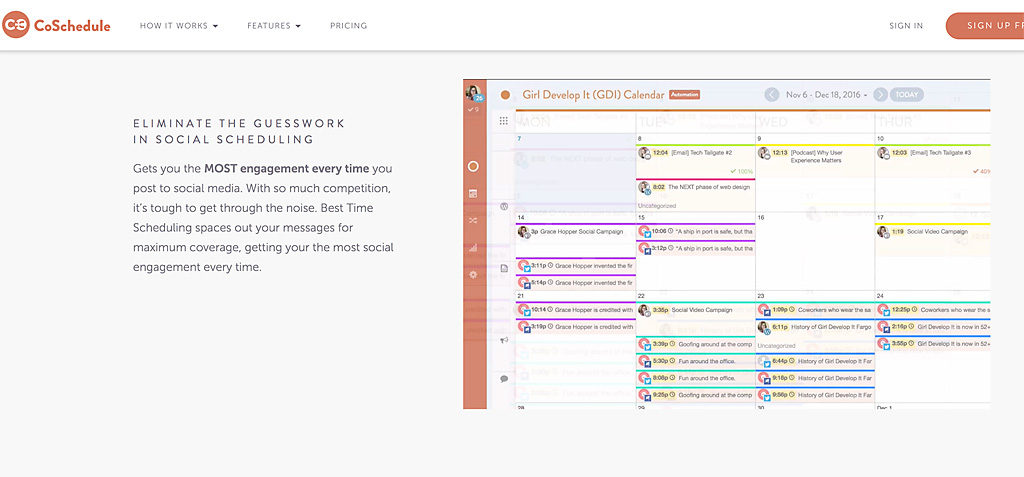Select the 8:08p Fun around the office tweet
The image size is (1024, 477).
coord(695,378)
